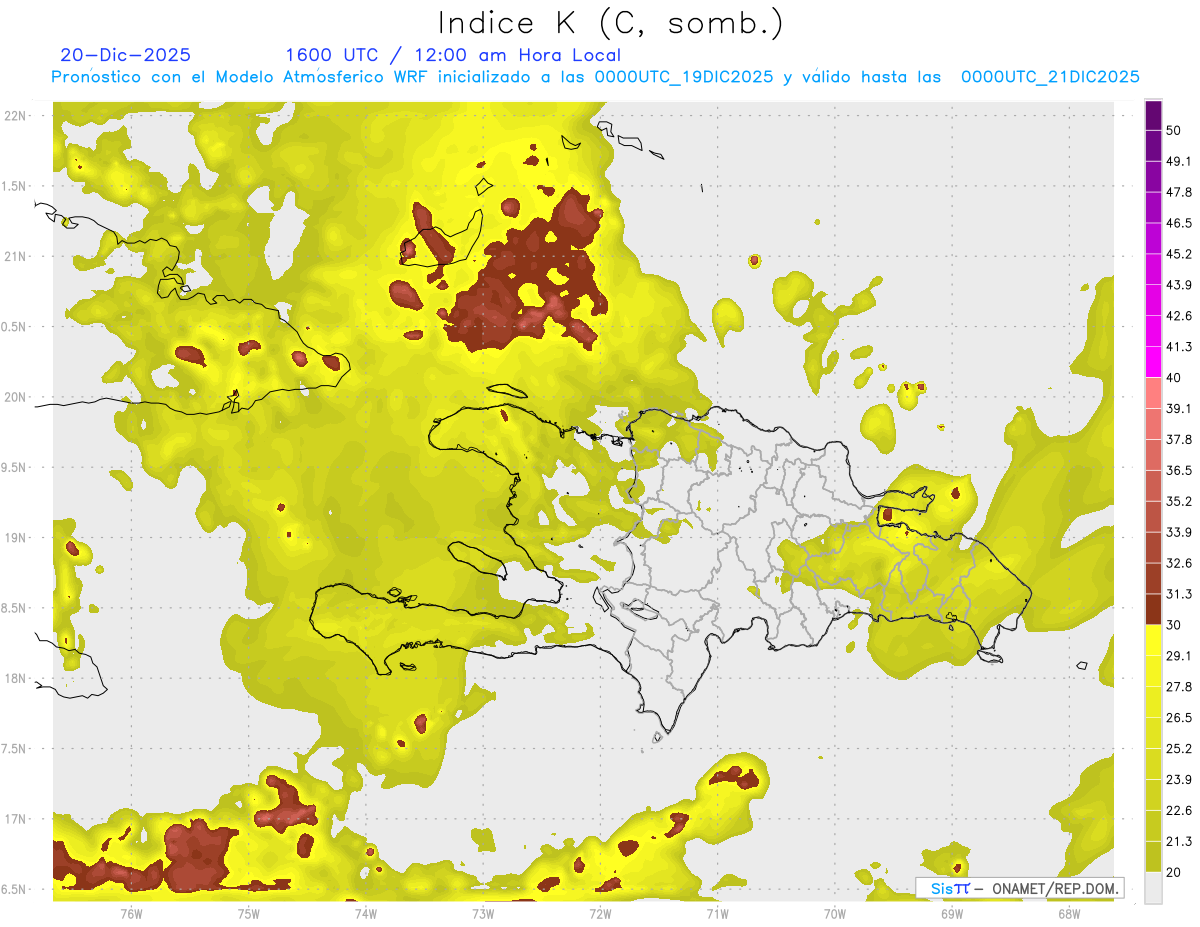Click the colorbar value '35.2'
The width and height of the screenshot is (1200, 927).
pos(1179,501)
